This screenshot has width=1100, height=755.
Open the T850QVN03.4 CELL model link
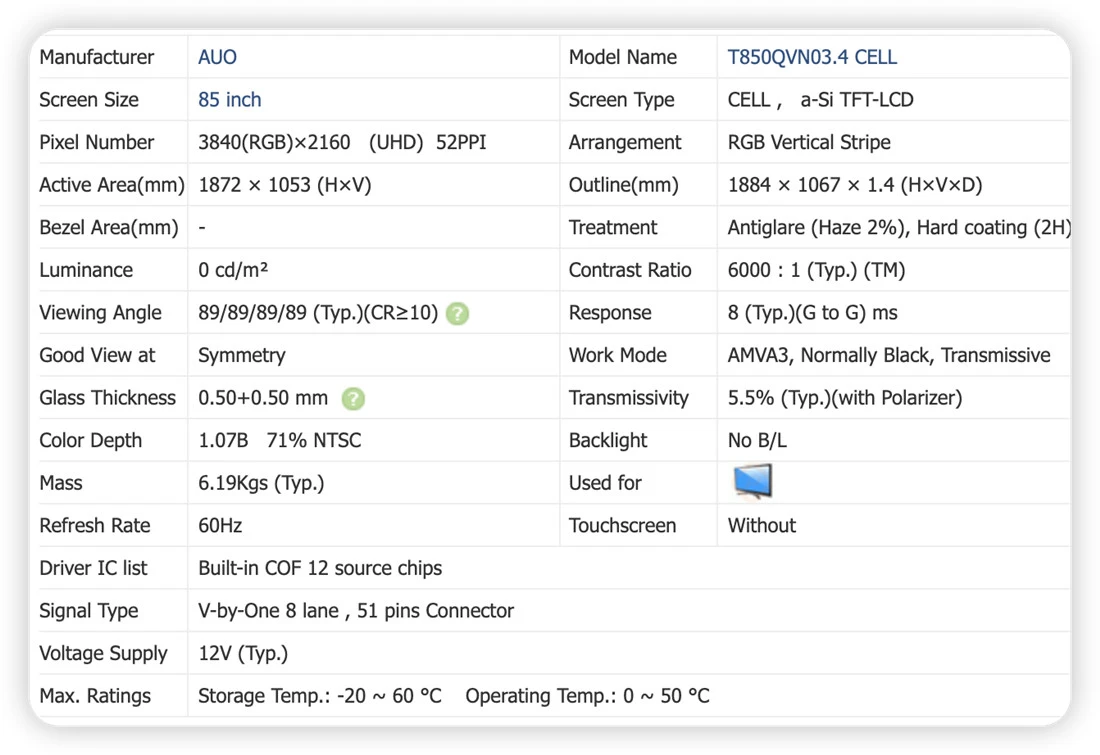(x=812, y=57)
